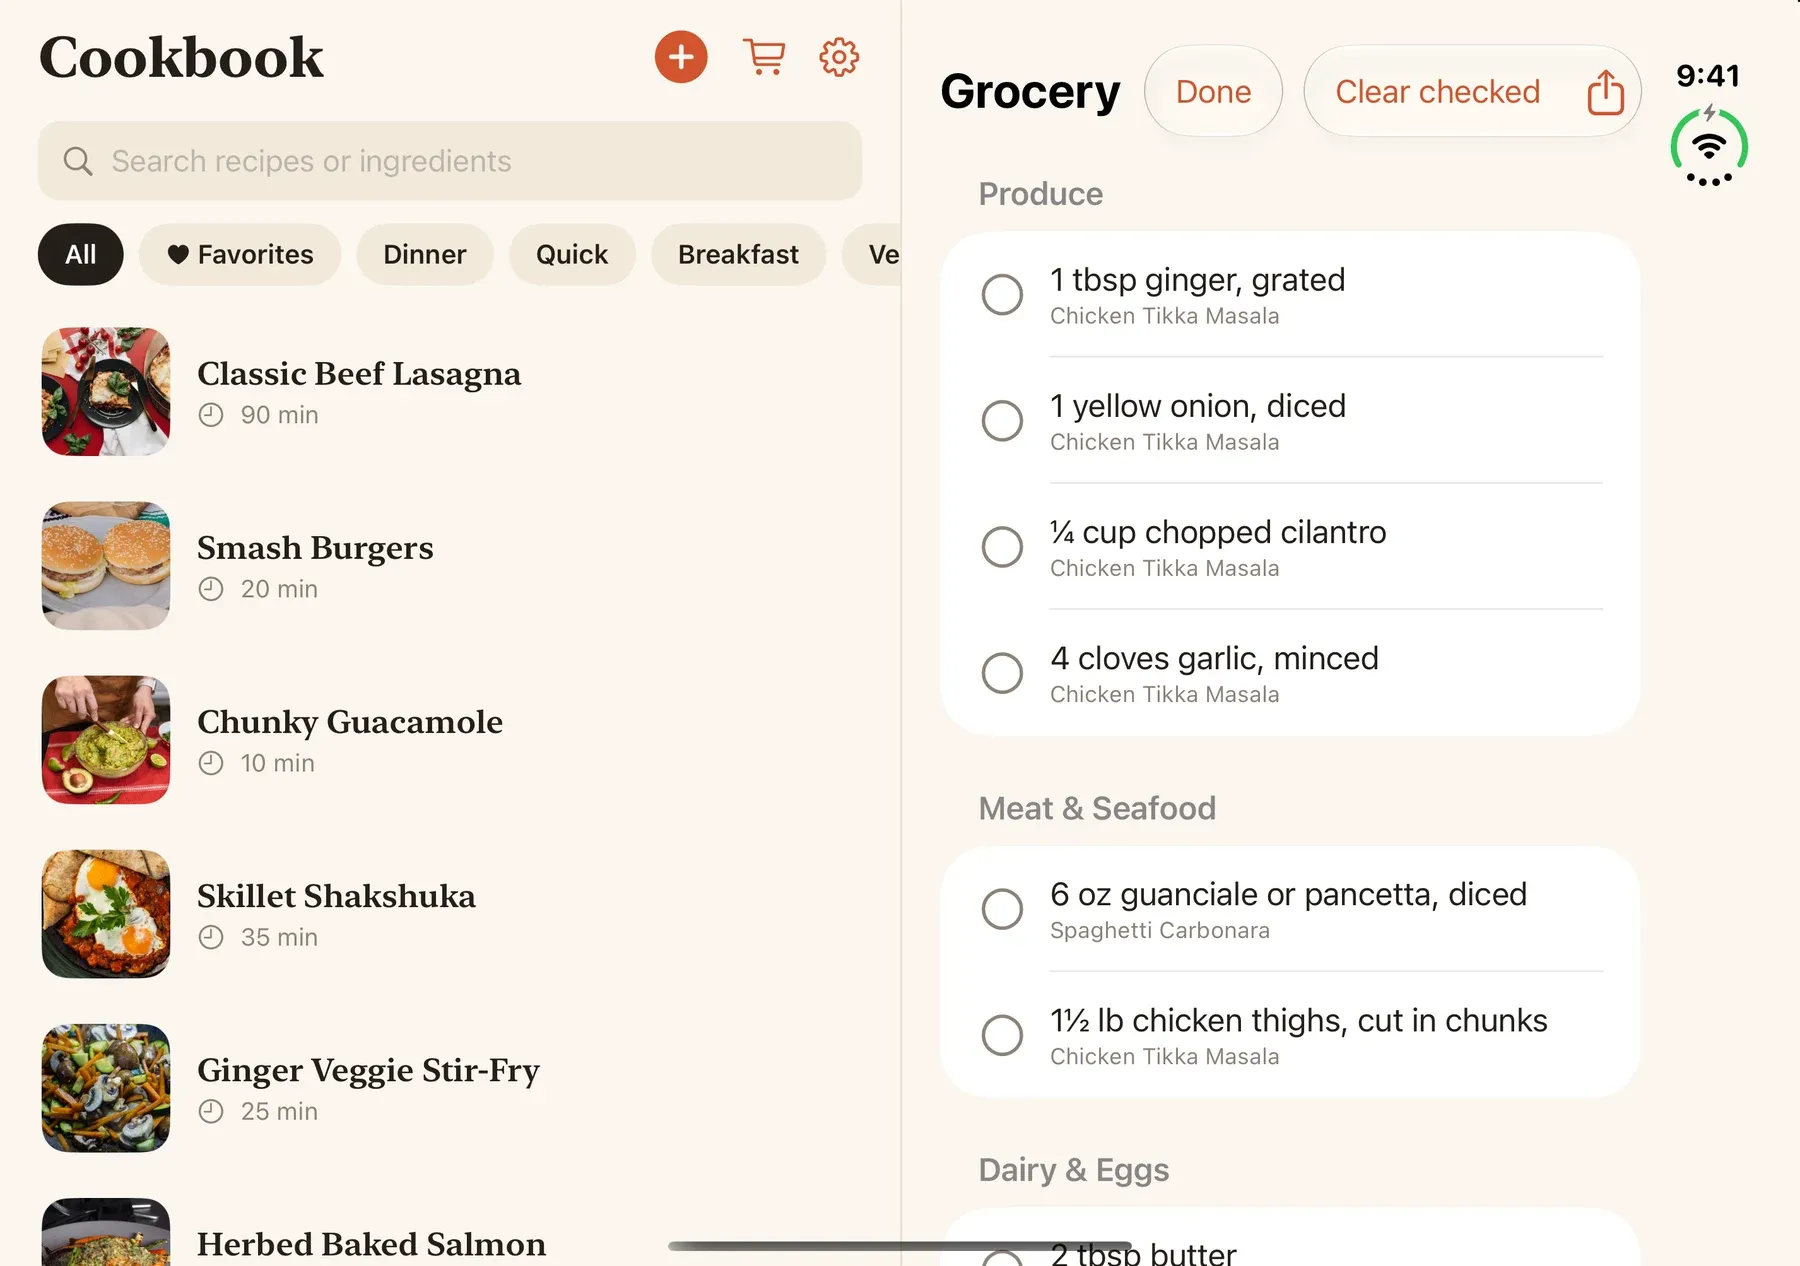Click clock icon under Ginger Veggie Stir-Fry

(x=211, y=1111)
